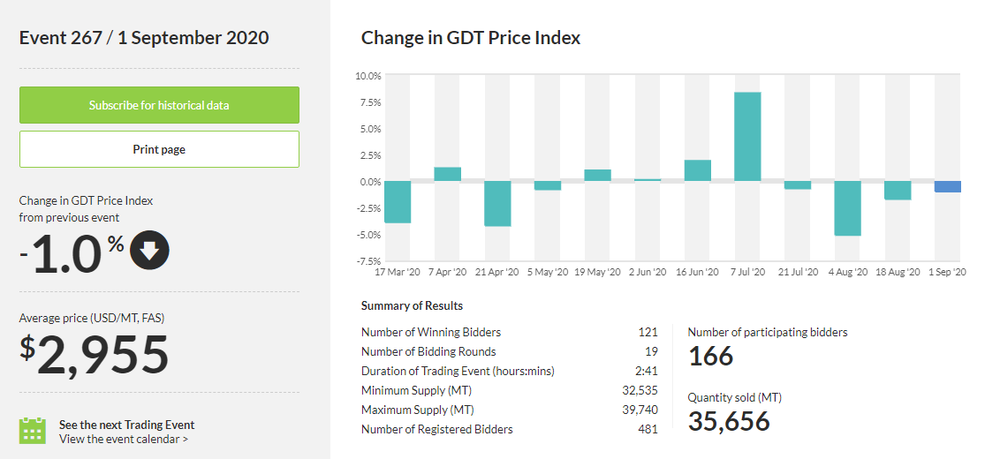Viewport: 1000px width, 459px height.
Task: Select the 7 Jul '20 chart bar
Action: 748,137
